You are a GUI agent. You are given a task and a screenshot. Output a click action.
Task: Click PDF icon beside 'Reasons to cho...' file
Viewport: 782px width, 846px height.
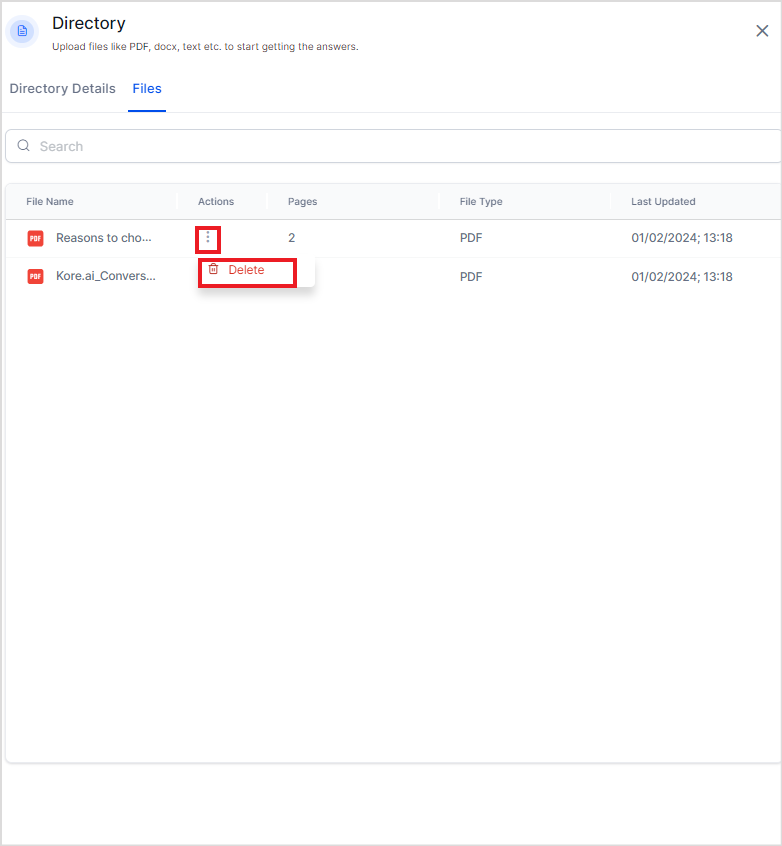click(x=36, y=238)
